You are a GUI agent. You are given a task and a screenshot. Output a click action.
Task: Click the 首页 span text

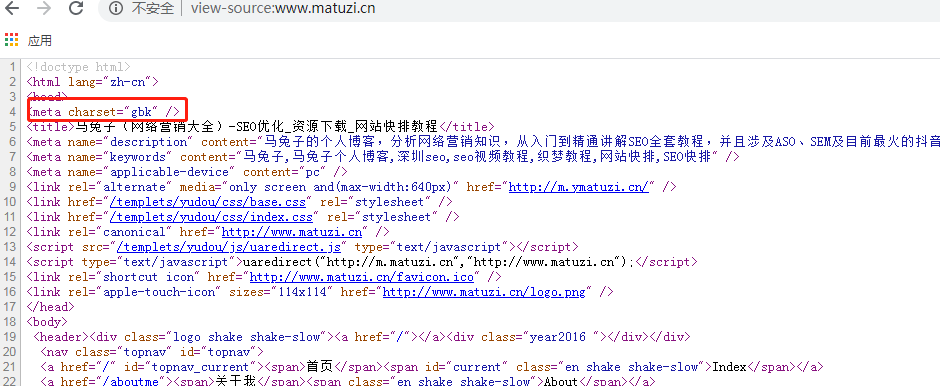click(x=320, y=367)
